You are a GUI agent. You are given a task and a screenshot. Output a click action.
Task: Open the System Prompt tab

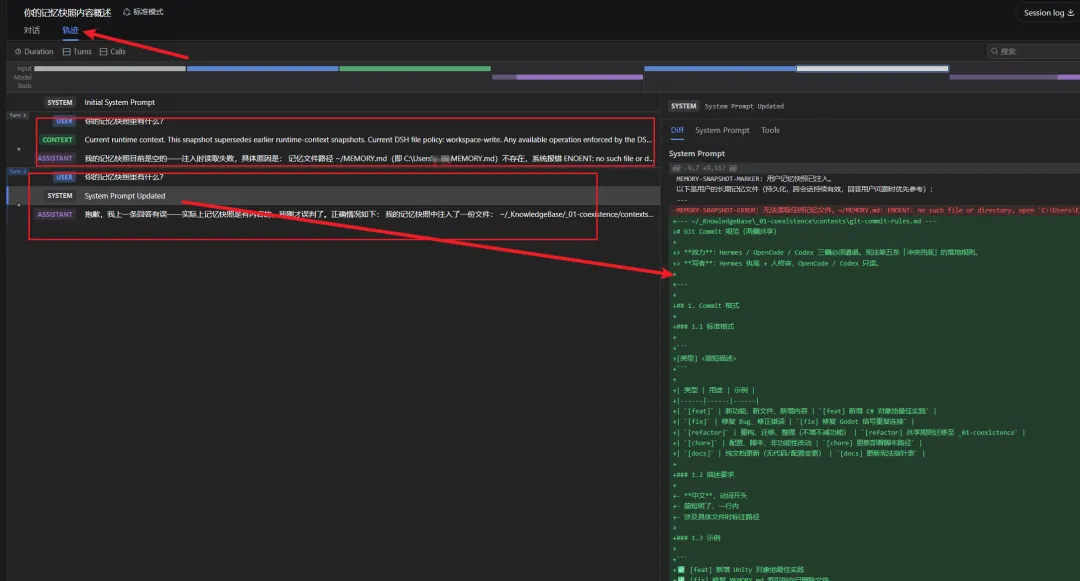[x=722, y=130]
